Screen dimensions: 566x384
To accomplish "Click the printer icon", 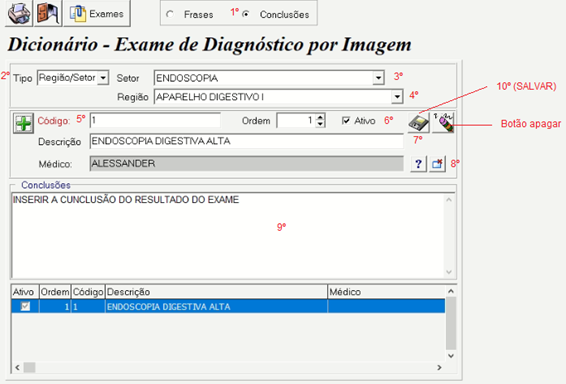I will (19, 13).
